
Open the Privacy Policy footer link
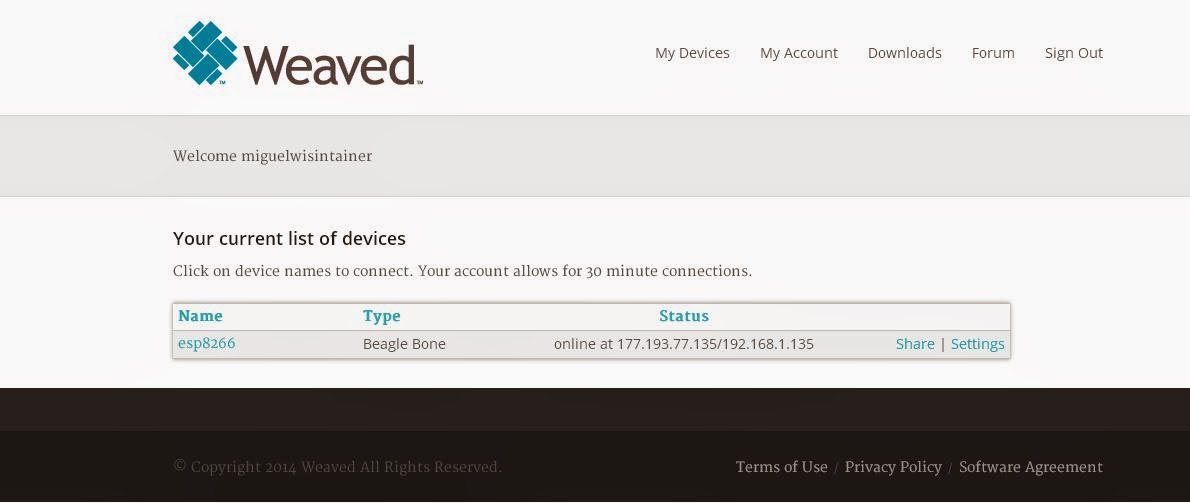pos(893,467)
